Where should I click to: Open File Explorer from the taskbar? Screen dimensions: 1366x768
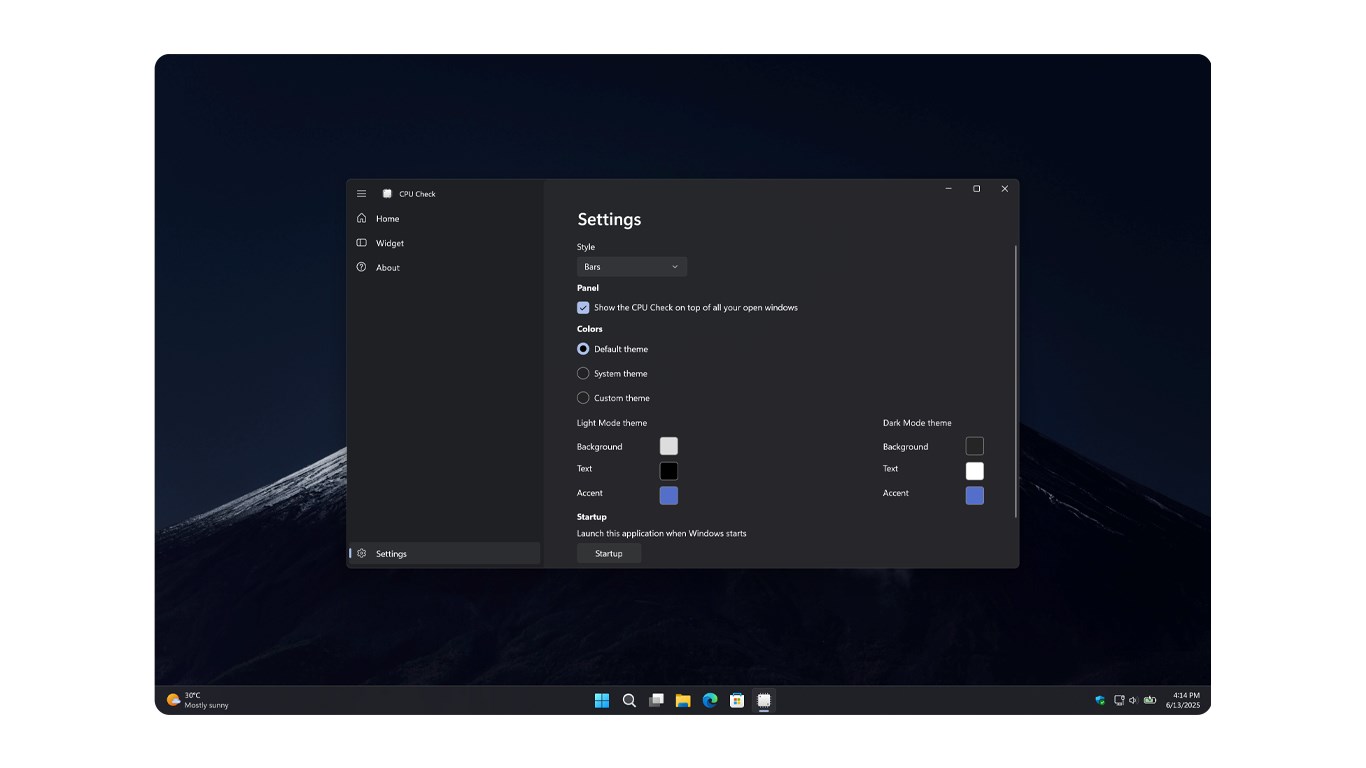coord(683,700)
